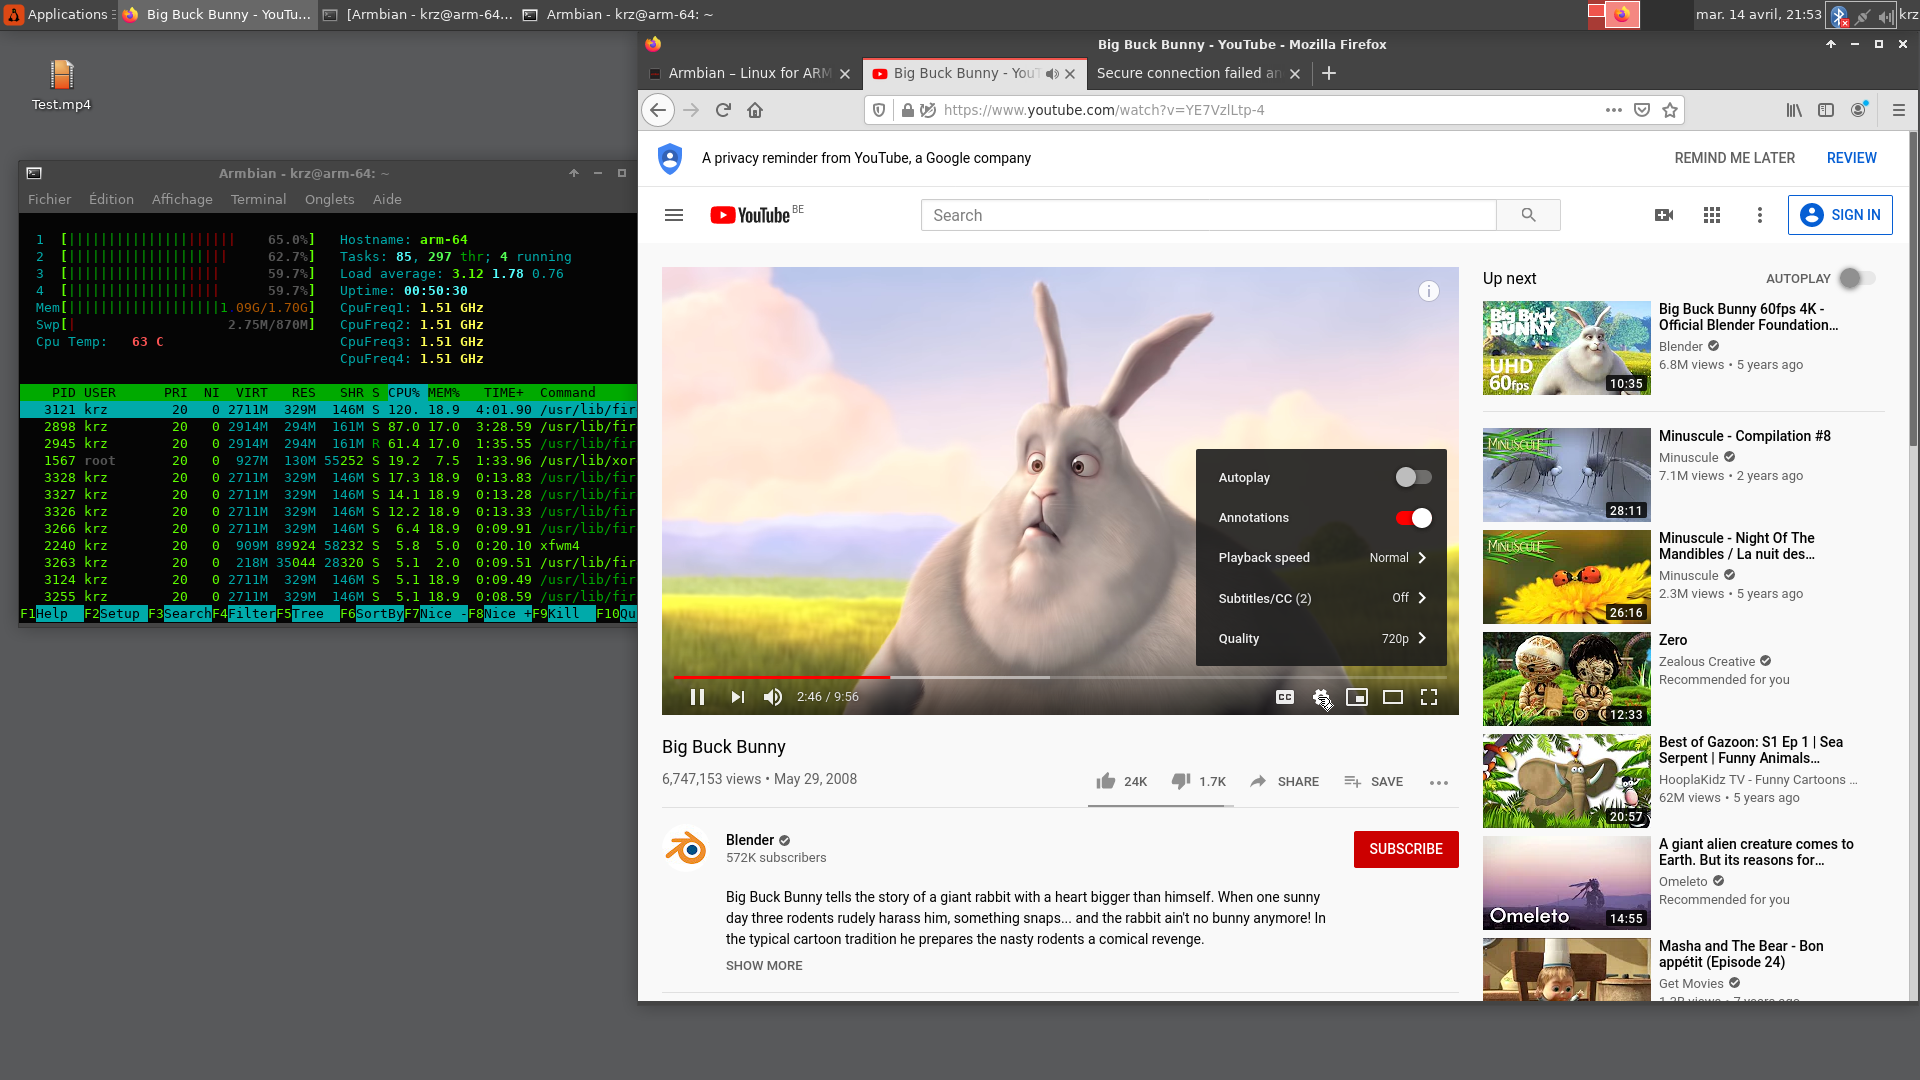Open YouTube settings three-dot menu

[1760, 215]
